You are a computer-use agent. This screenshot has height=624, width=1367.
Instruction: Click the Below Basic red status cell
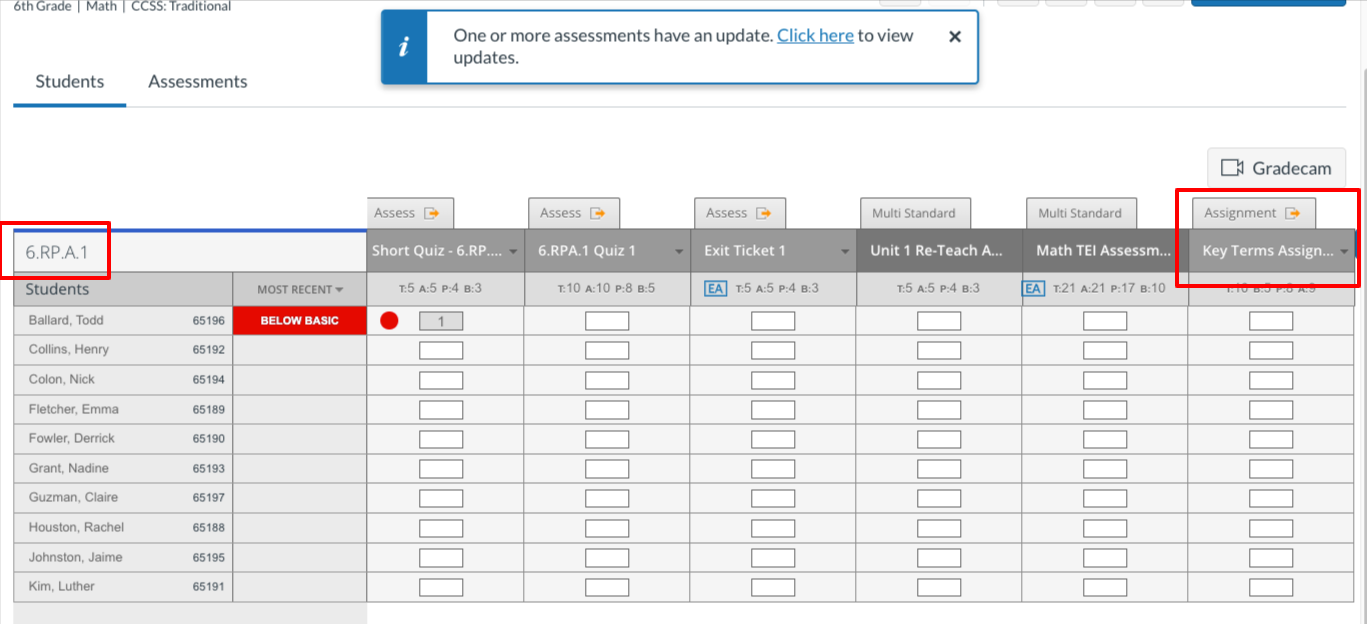tap(300, 321)
